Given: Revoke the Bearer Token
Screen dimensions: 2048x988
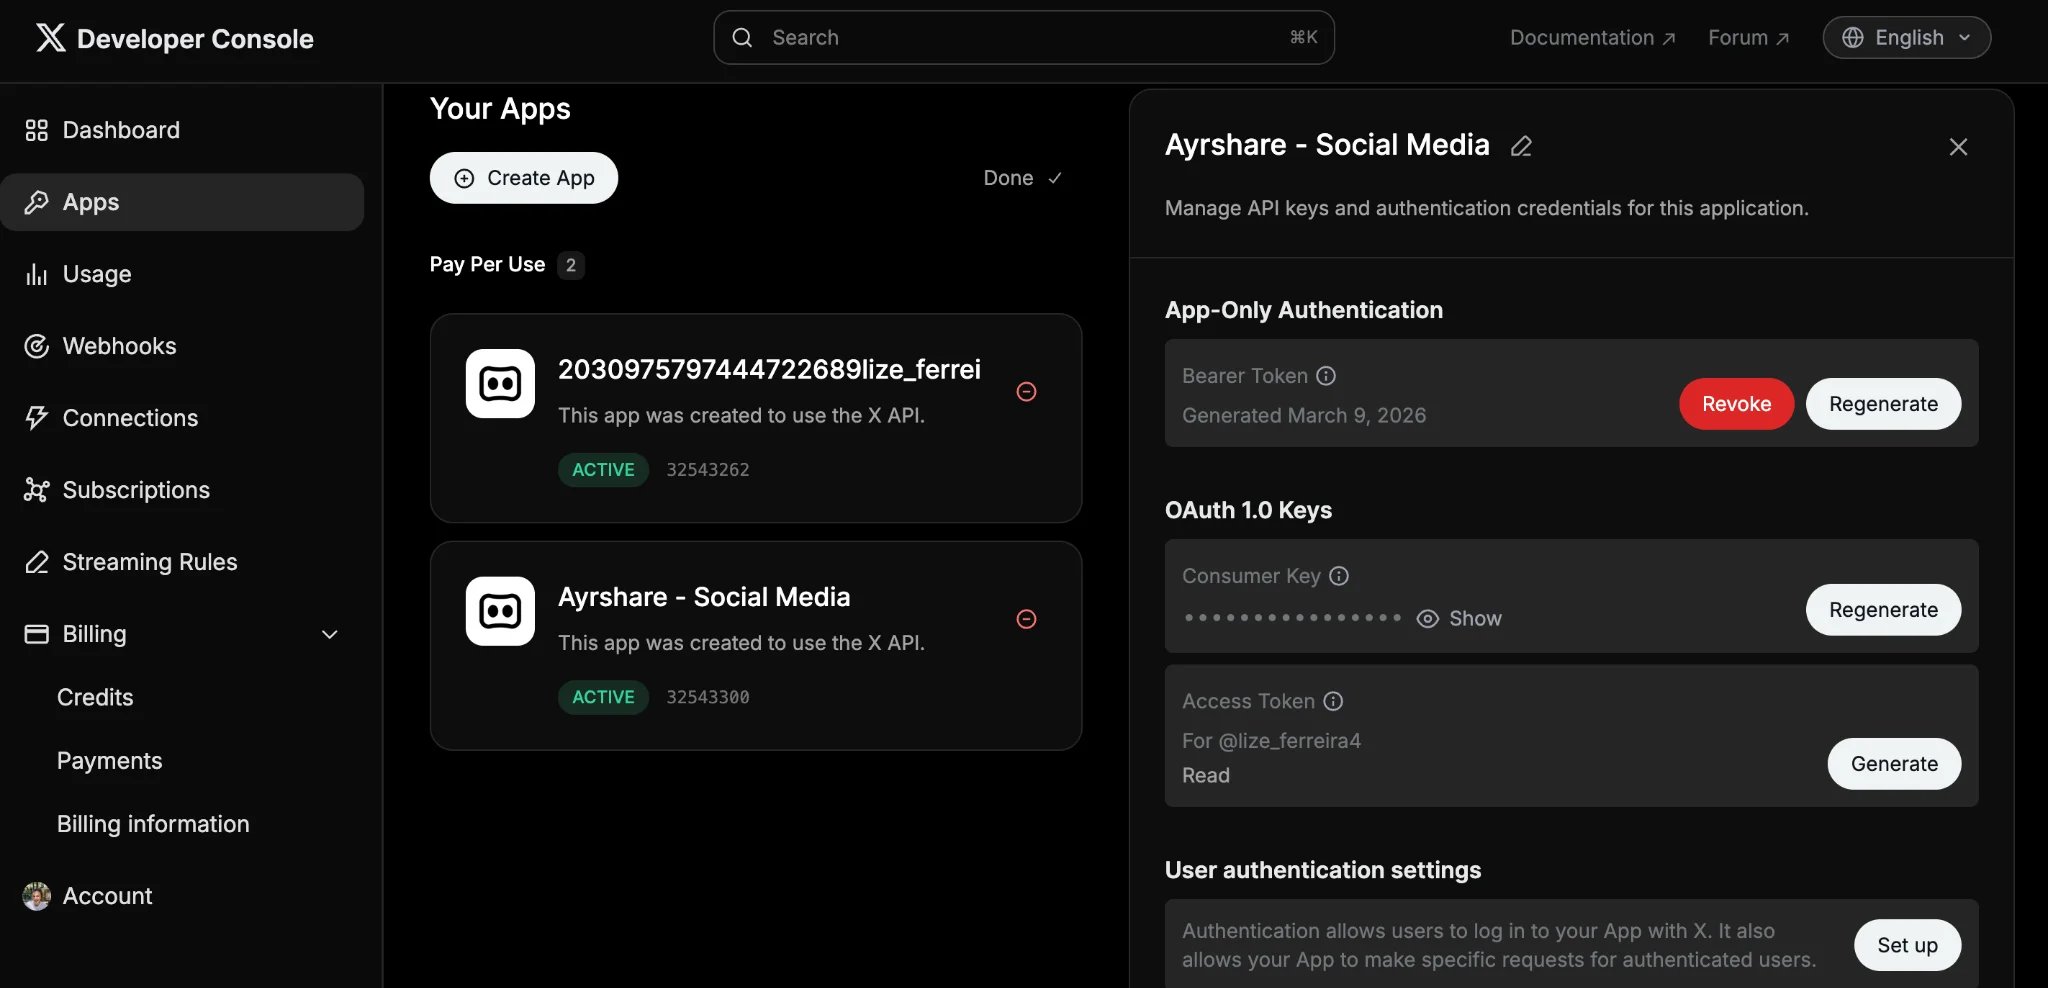Looking at the screenshot, I should [1736, 404].
